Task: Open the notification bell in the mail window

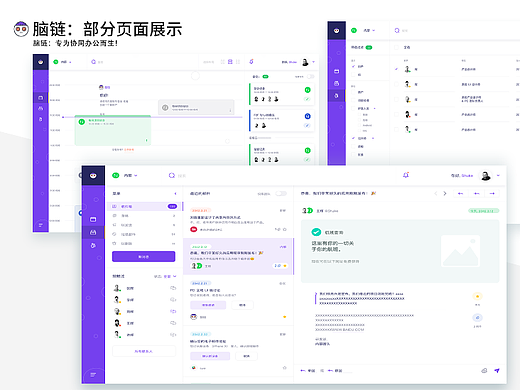Action: point(406,175)
